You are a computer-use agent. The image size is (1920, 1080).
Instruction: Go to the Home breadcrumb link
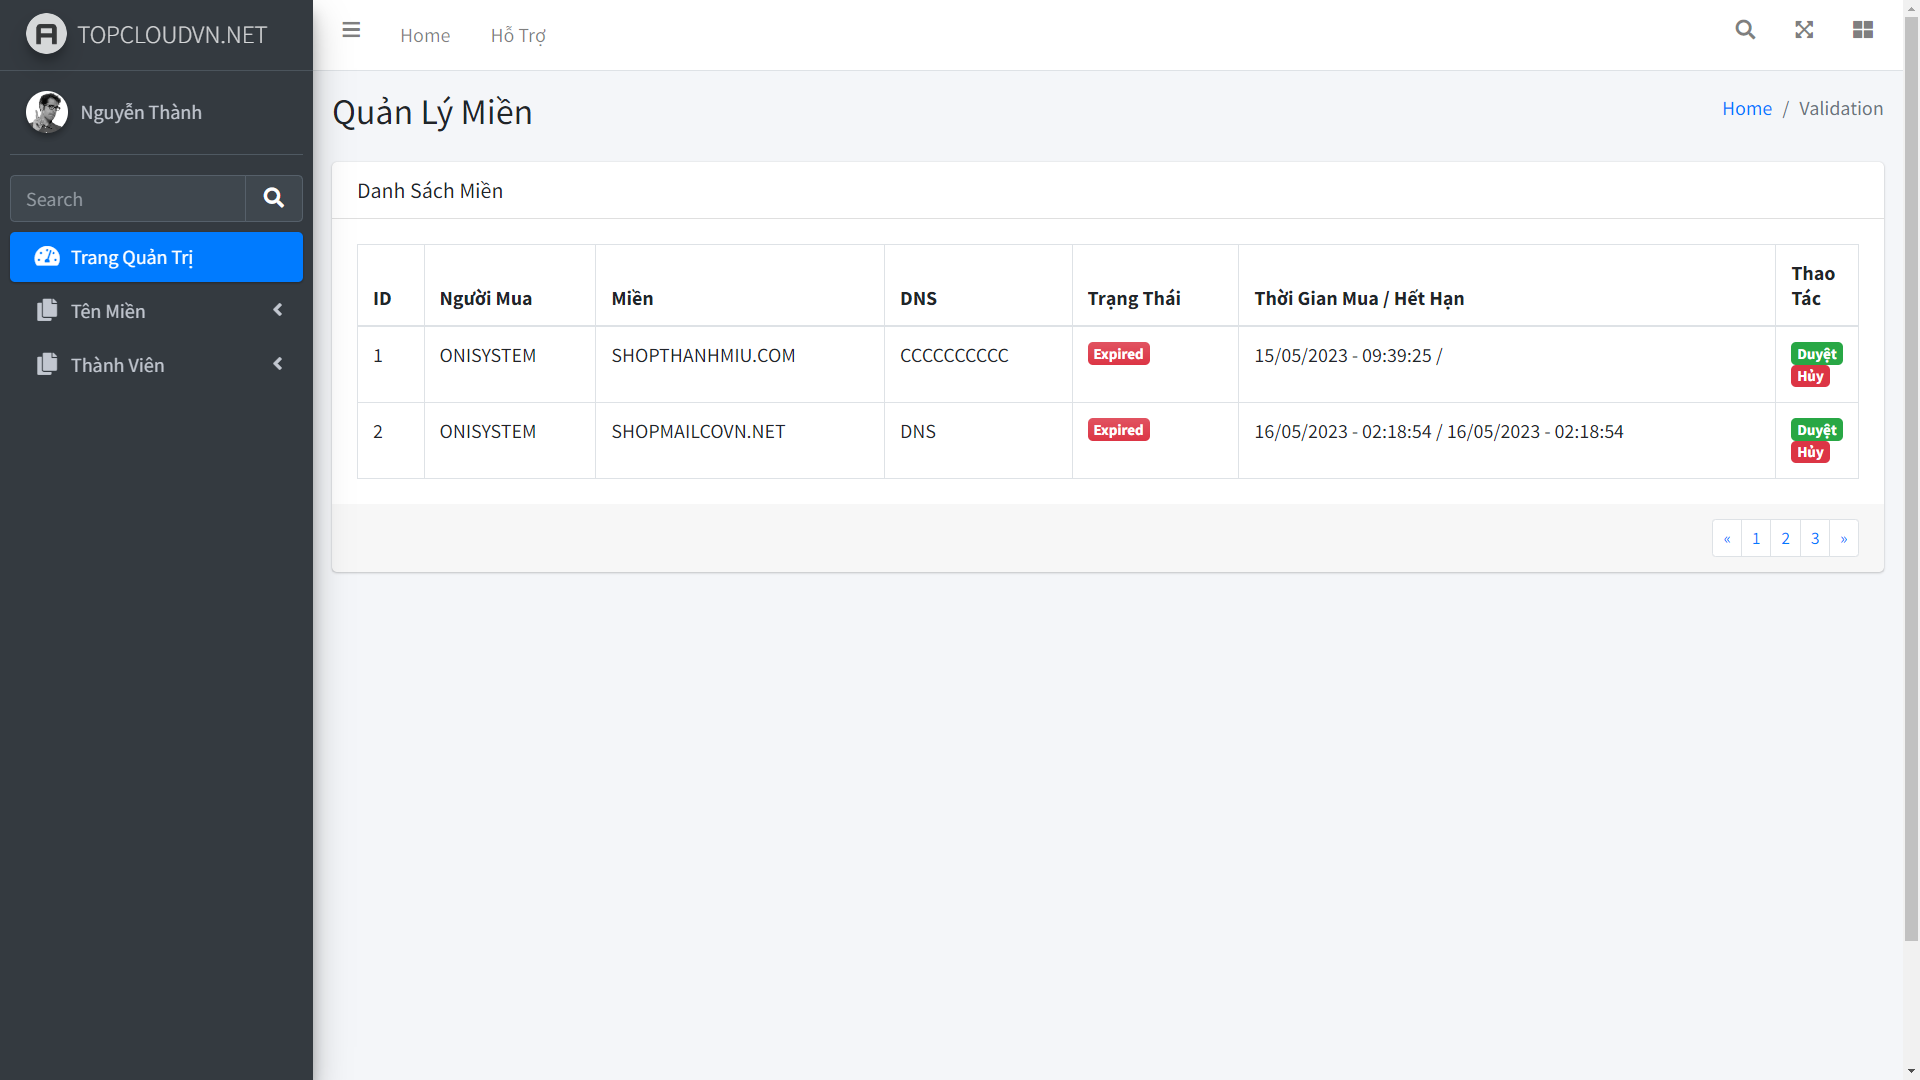pos(1746,109)
